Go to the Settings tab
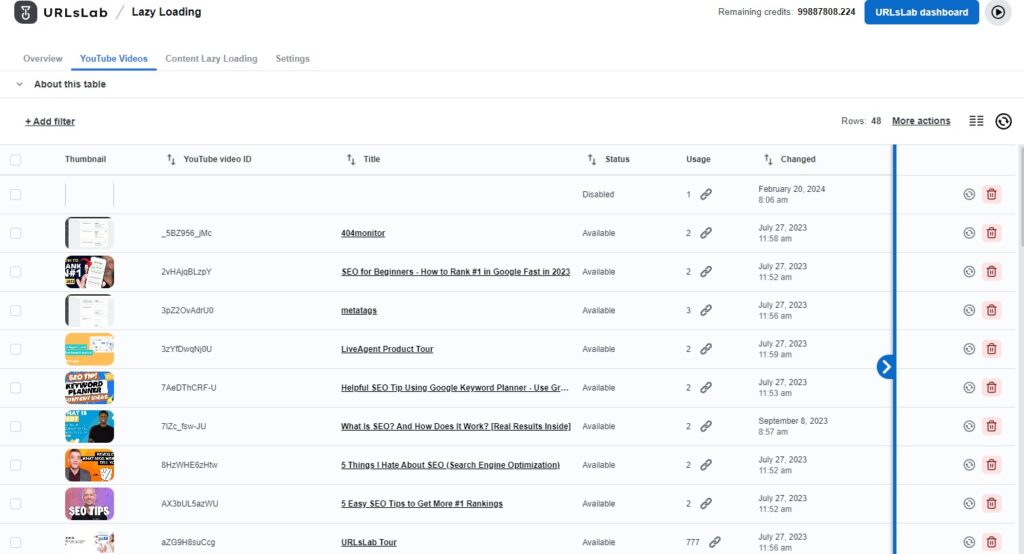 point(293,59)
